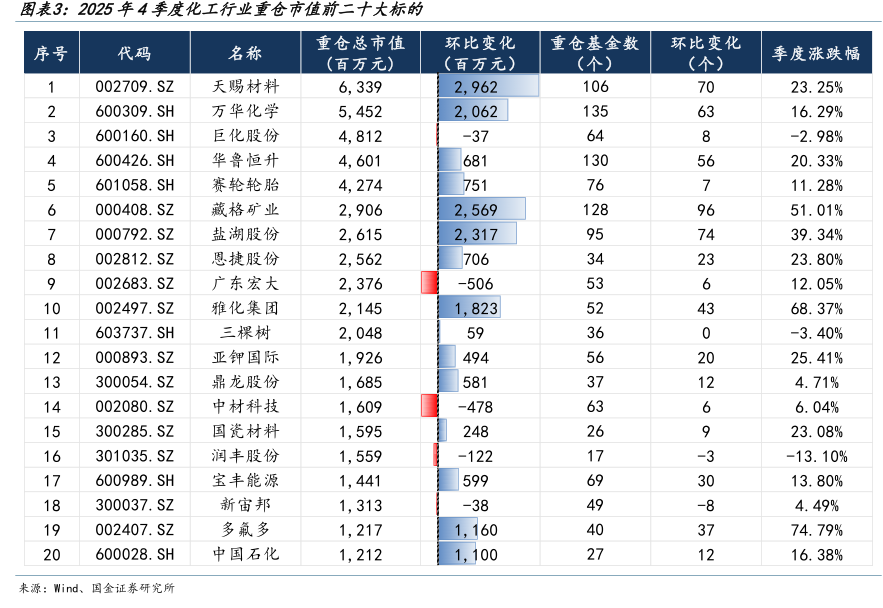The image size is (883, 608).
Task: Click the 多氟多 name cell
Action: pos(245,529)
